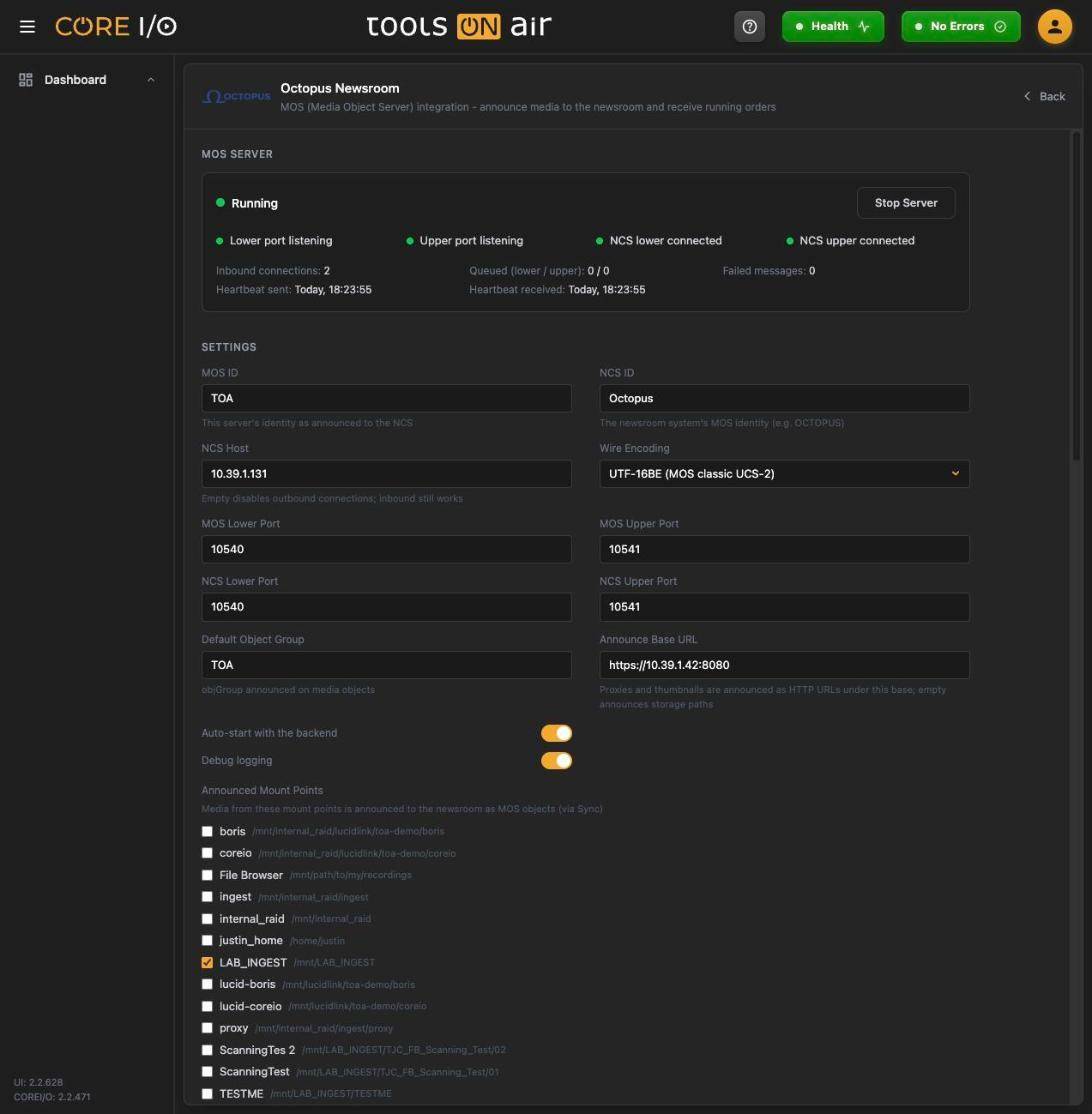Stop the MOS server
Image resolution: width=1092 pixels, height=1114 pixels.
(906, 203)
